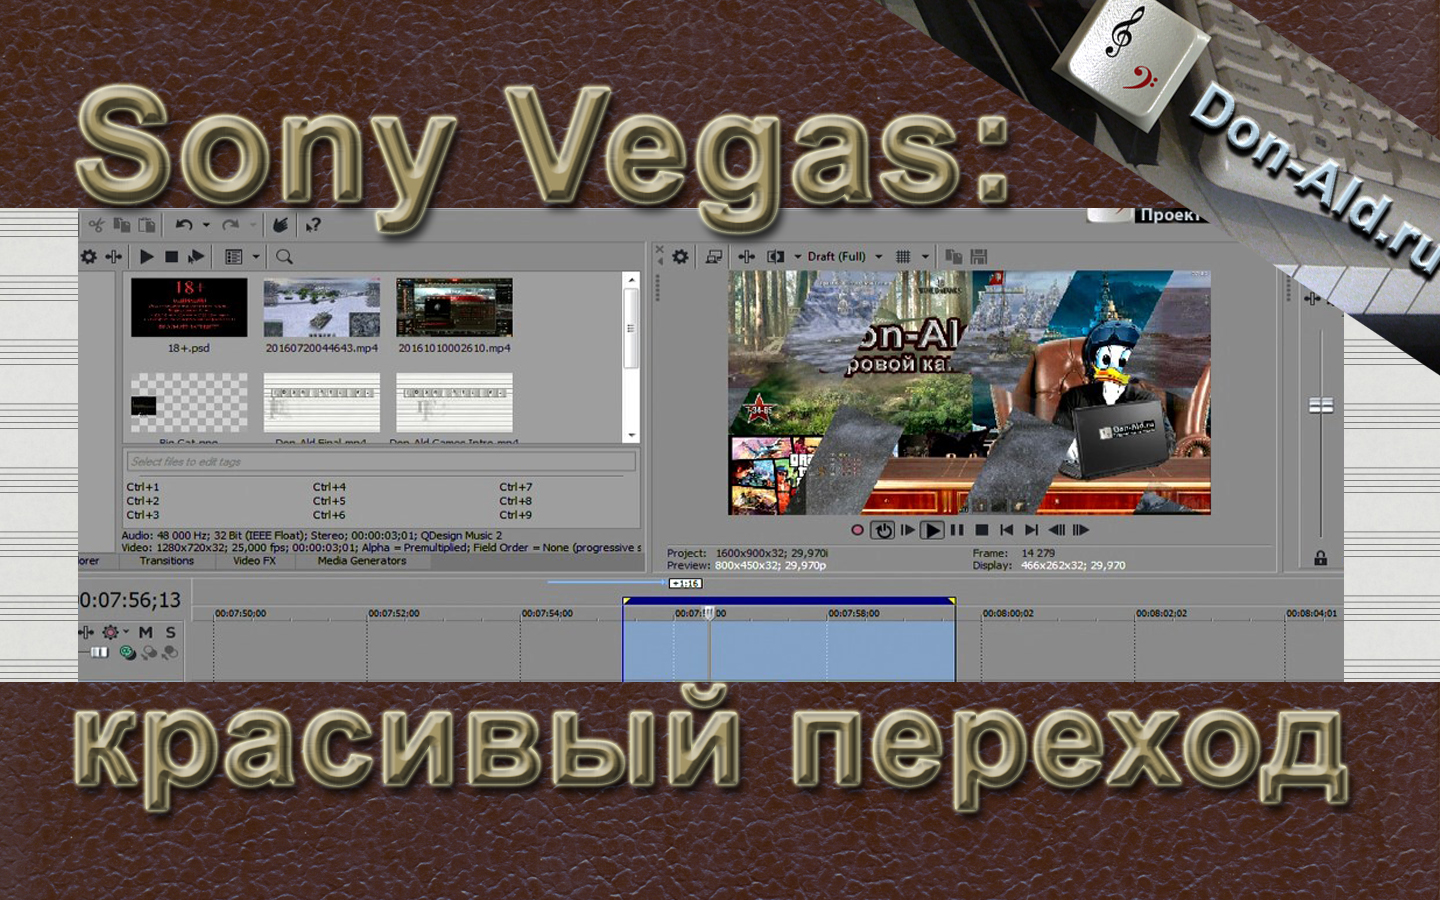Click the Views list icon
Viewport: 1440px width, 900px height.
coord(234,257)
